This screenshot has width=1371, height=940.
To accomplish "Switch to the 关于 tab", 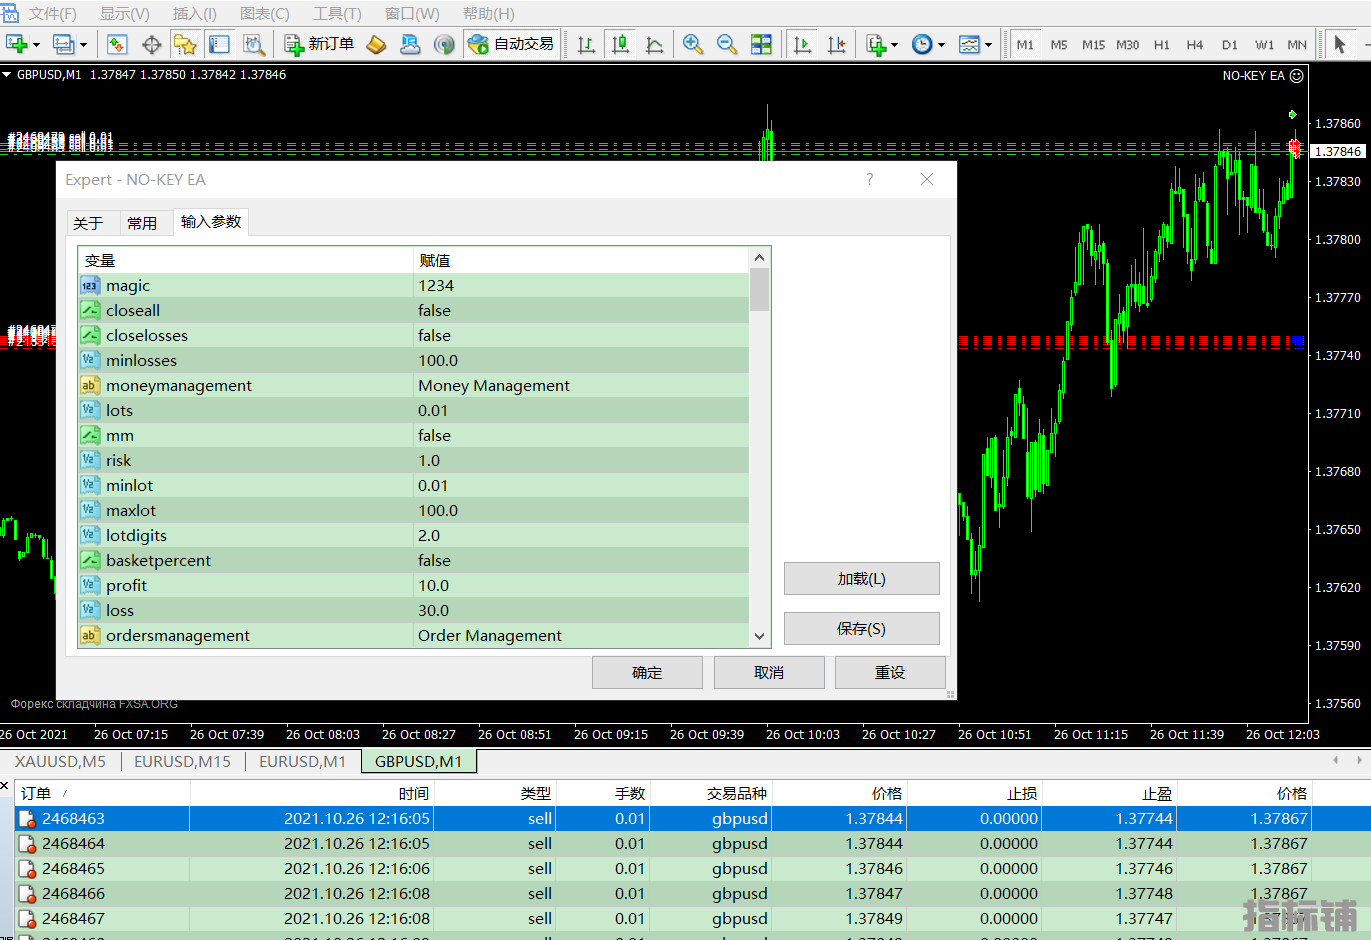I will click(88, 223).
